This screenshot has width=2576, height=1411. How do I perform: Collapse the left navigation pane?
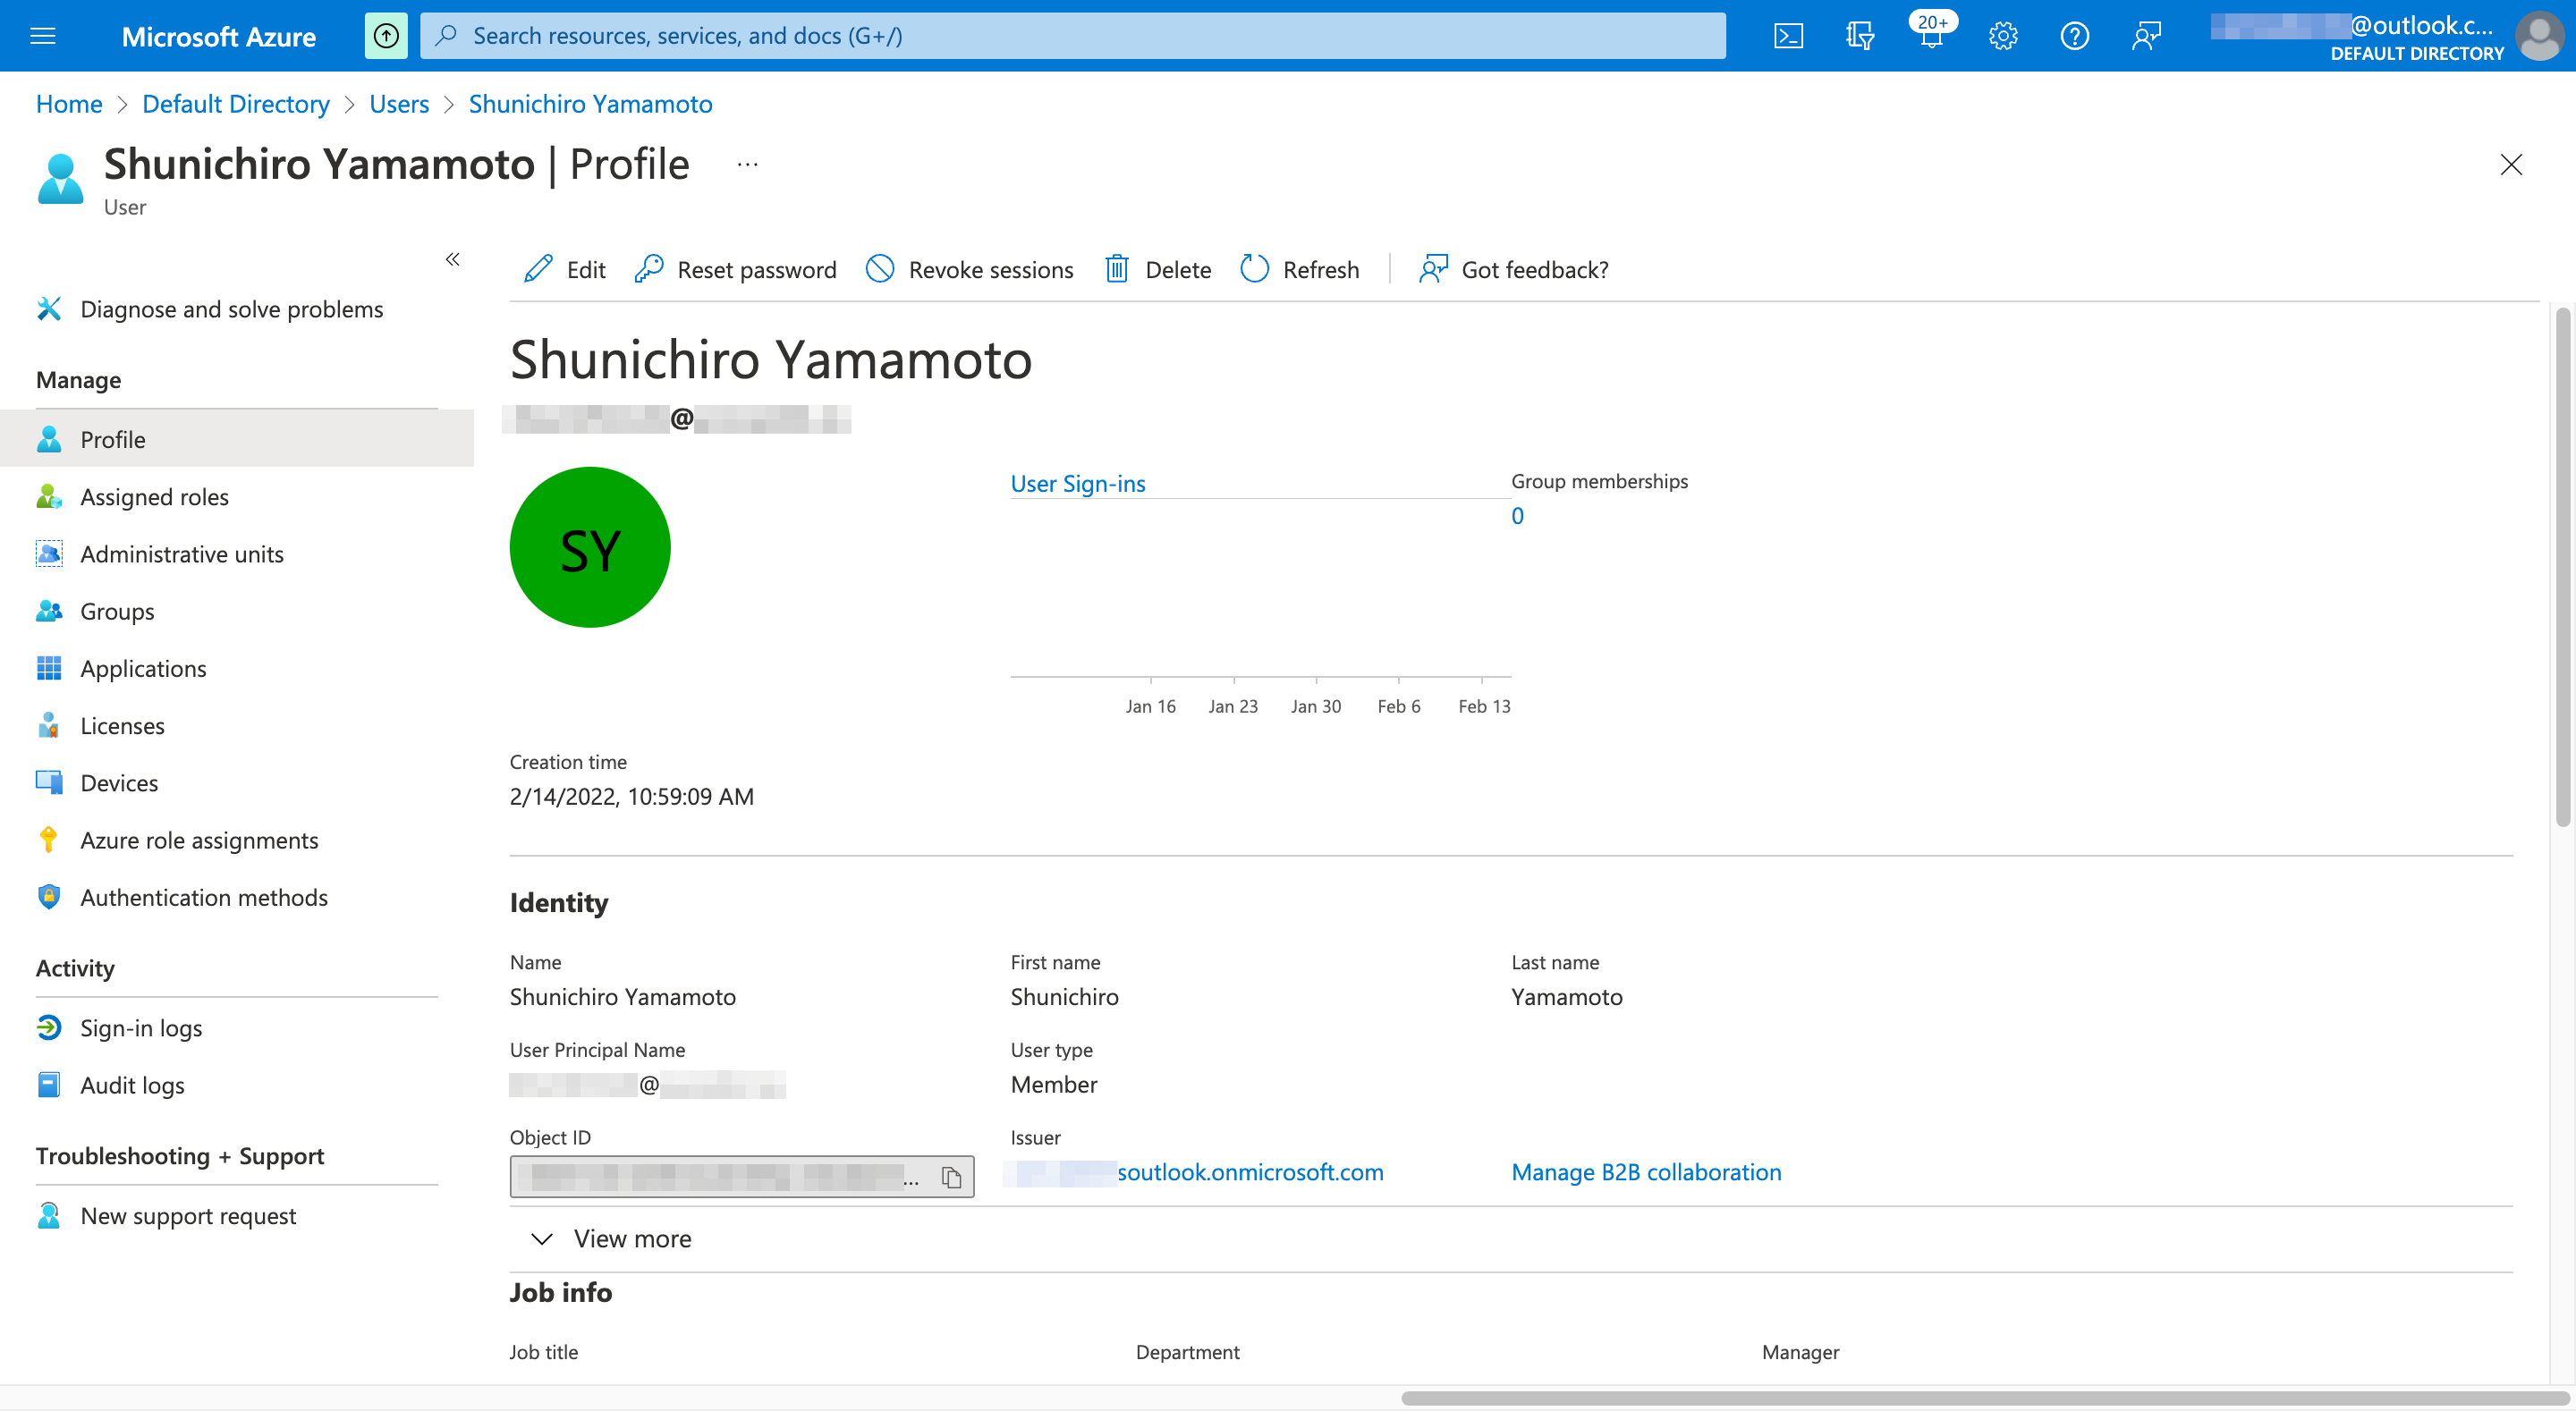click(452, 259)
